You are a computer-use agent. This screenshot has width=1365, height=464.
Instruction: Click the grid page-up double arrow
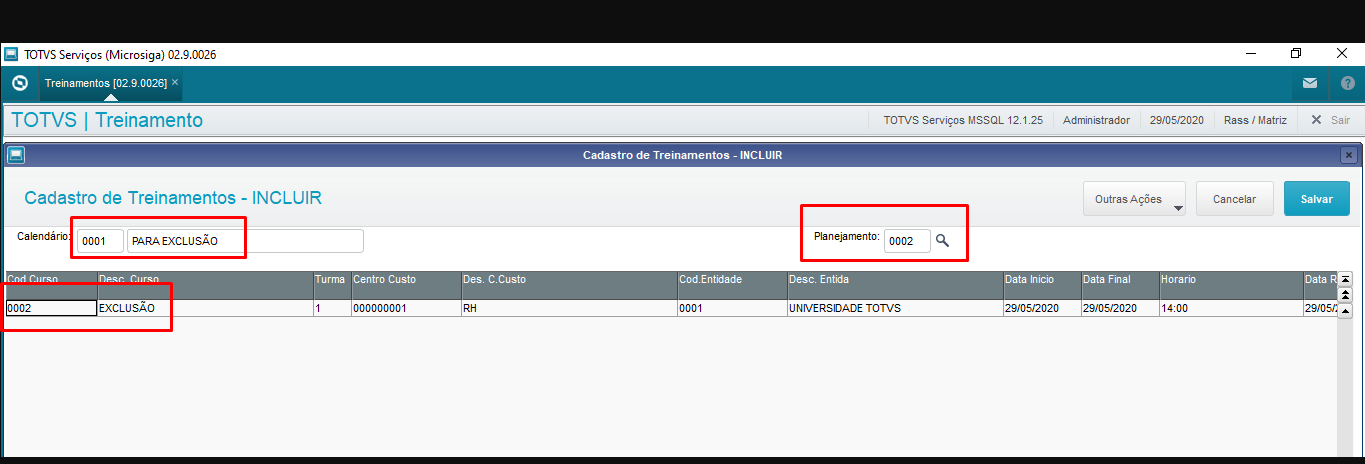(1345, 295)
